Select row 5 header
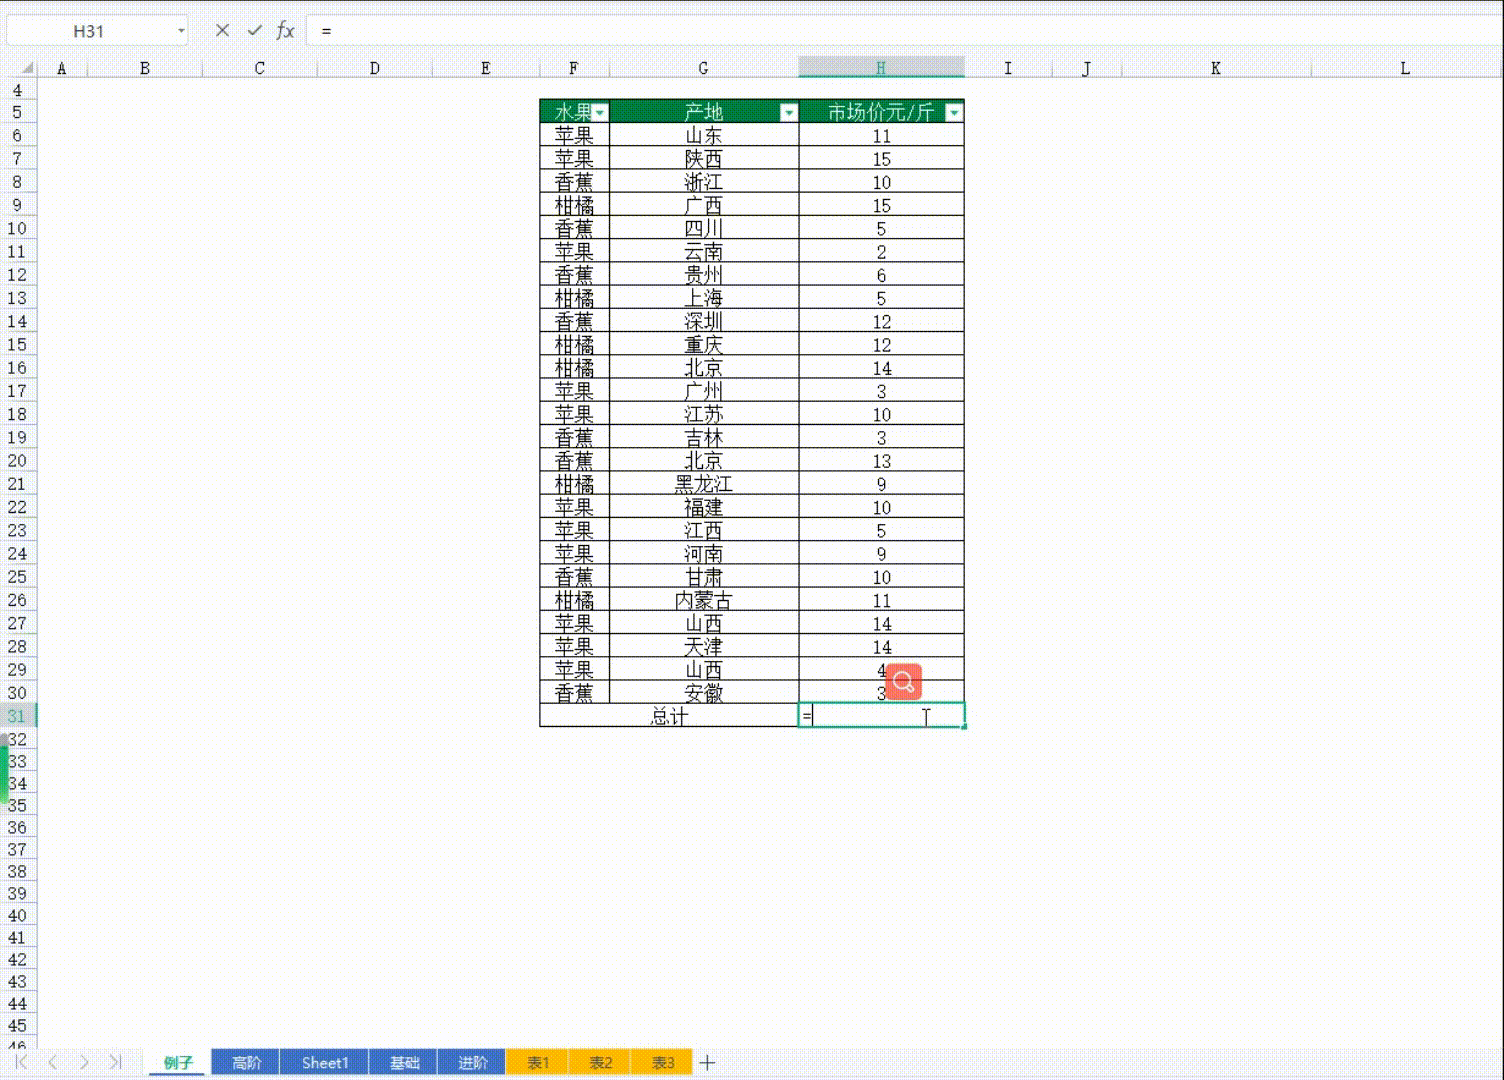The image size is (1504, 1080). tap(17, 112)
